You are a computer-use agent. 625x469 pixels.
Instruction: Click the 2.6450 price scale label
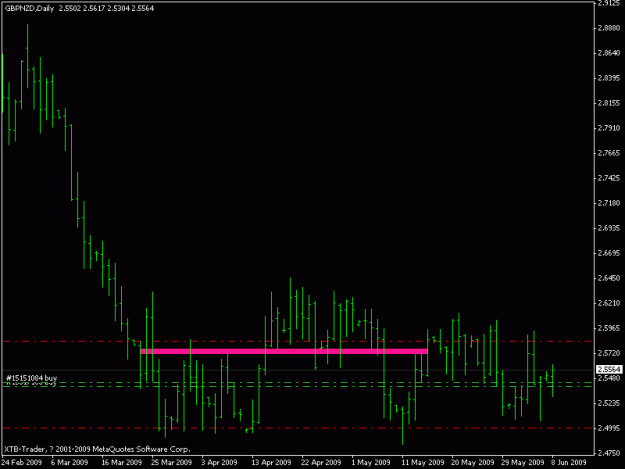[x=609, y=278]
